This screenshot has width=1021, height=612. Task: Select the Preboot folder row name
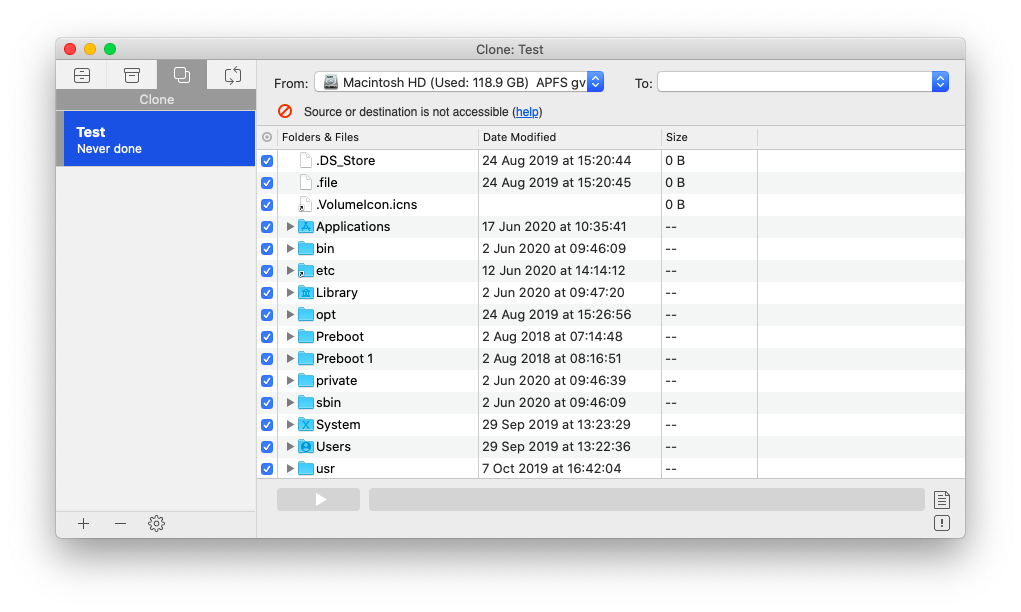click(340, 337)
